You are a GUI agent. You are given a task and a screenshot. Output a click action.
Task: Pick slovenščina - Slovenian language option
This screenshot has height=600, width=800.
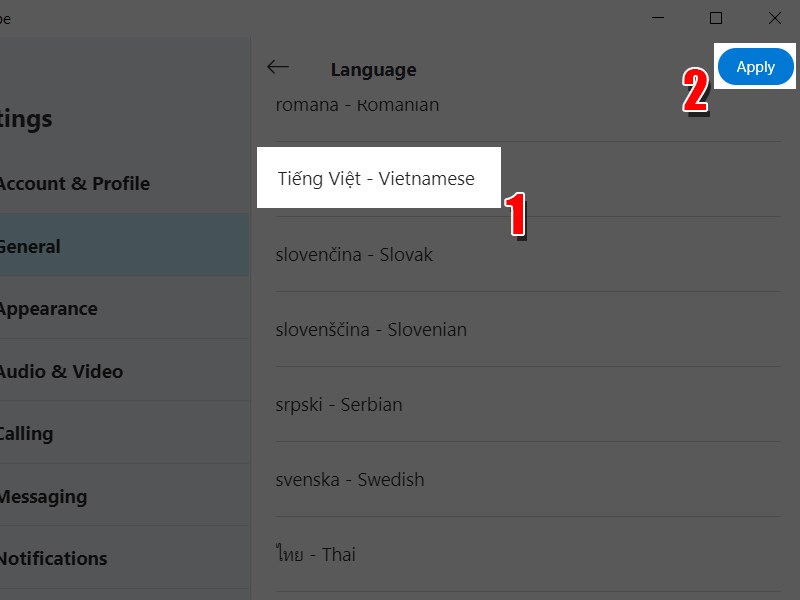371,330
